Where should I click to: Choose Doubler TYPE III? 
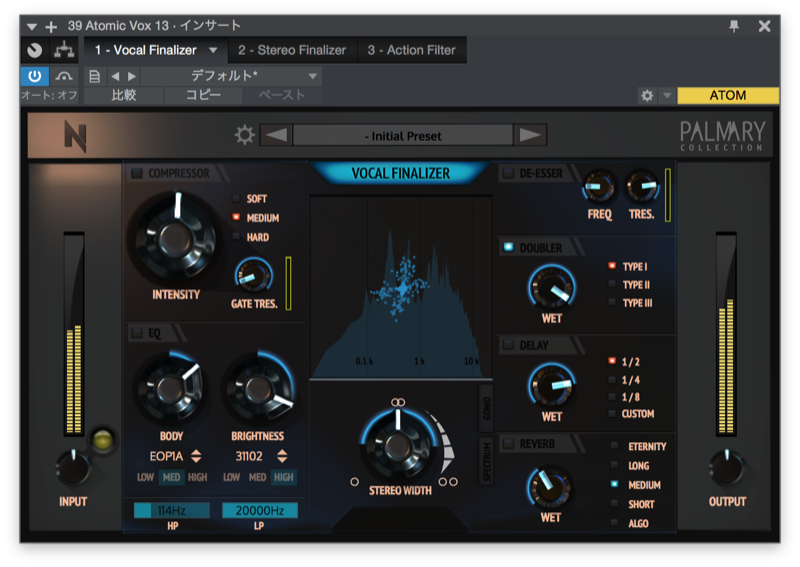tap(612, 302)
